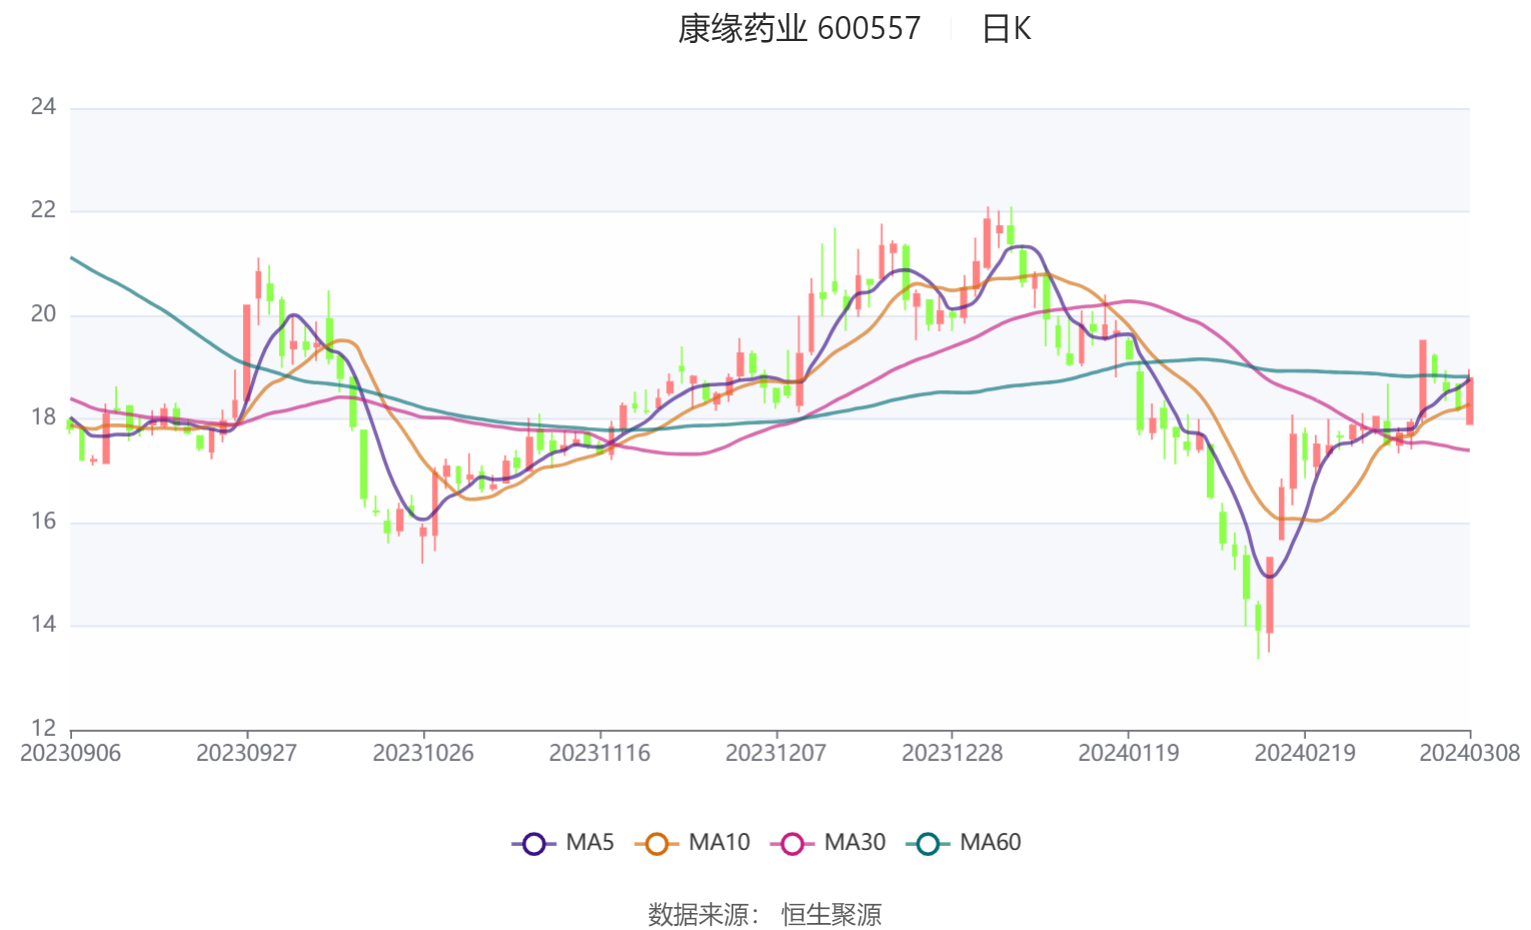Click x-axis date label 20240308

(x=1469, y=753)
